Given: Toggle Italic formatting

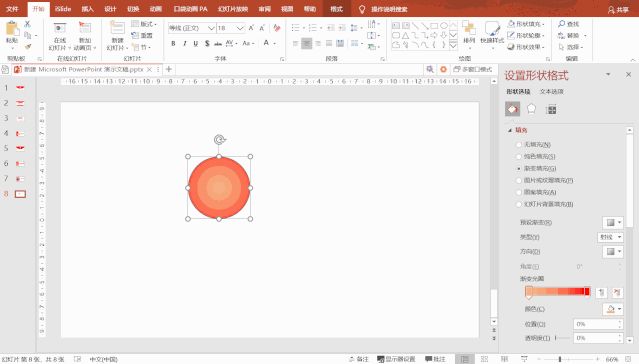Looking at the screenshot, I should (x=185, y=44).
